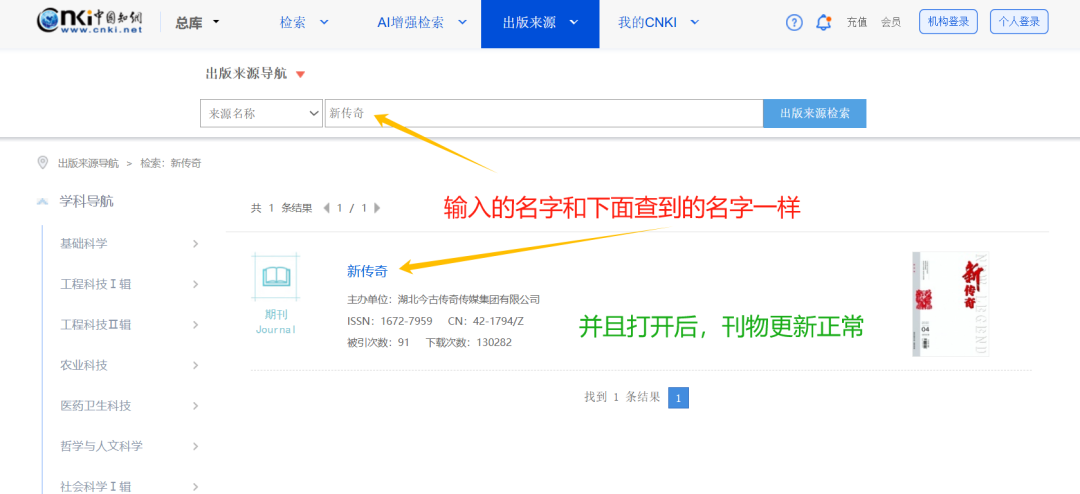Expand the 社会科学Ⅰ辑 category
The width and height of the screenshot is (1080, 494).
click(129, 486)
